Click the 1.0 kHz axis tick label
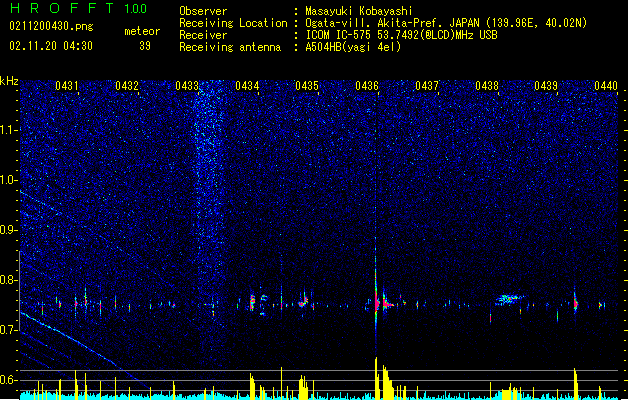 point(9,180)
